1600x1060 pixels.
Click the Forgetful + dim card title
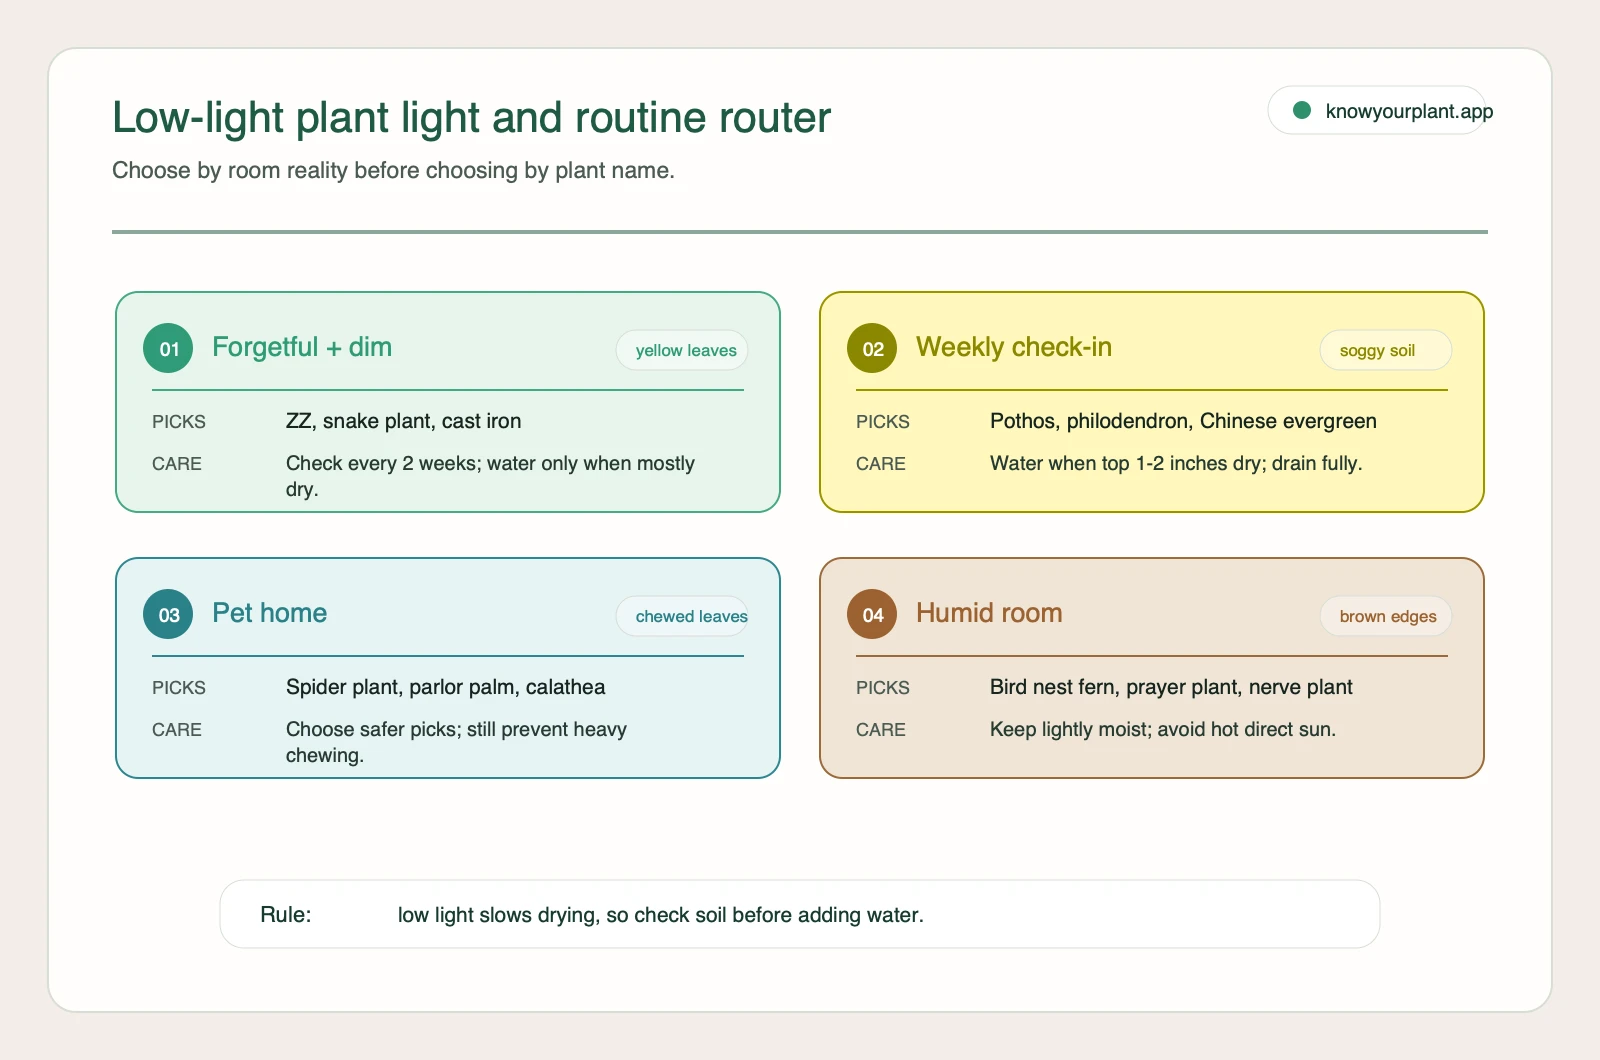[x=302, y=347]
